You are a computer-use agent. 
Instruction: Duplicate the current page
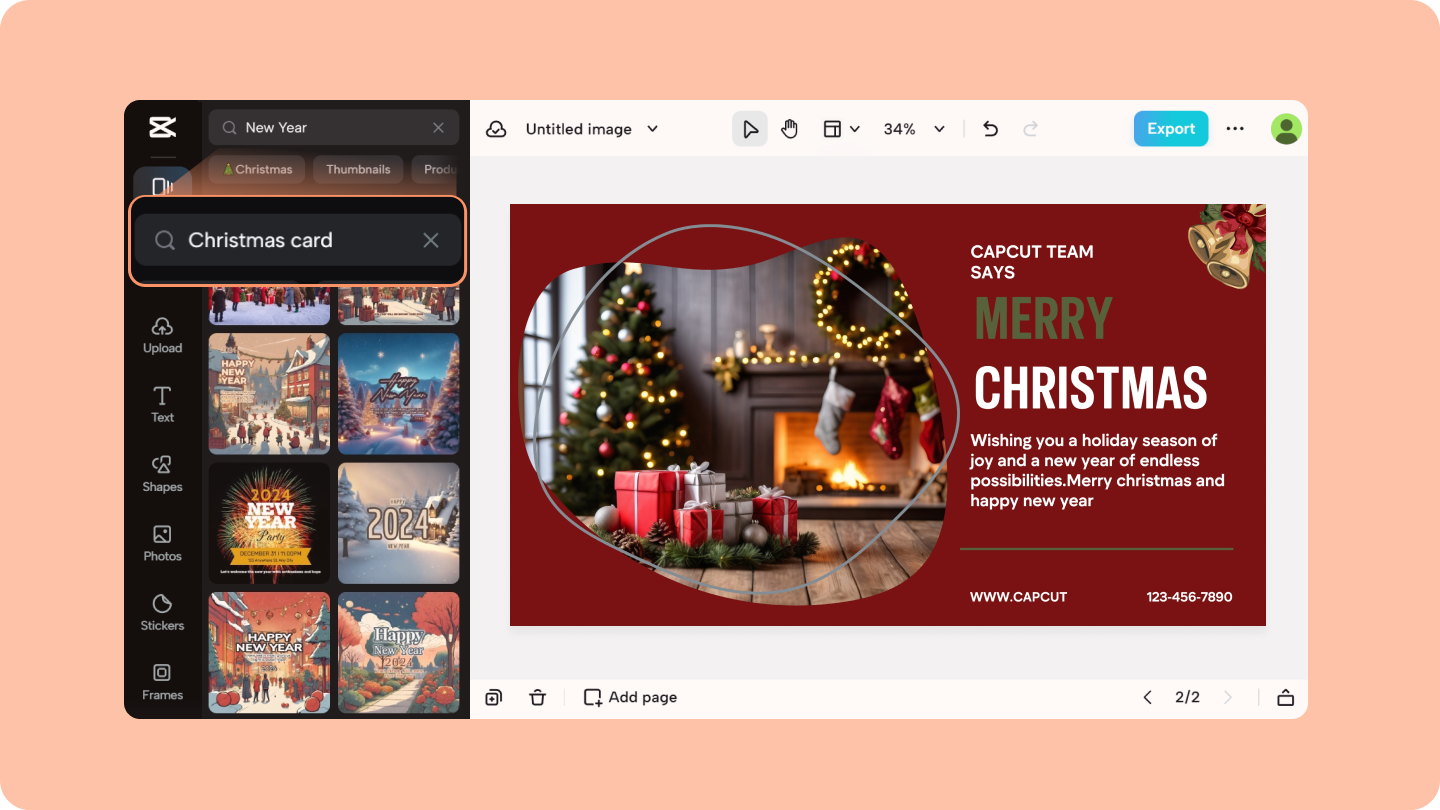pyautogui.click(x=493, y=697)
